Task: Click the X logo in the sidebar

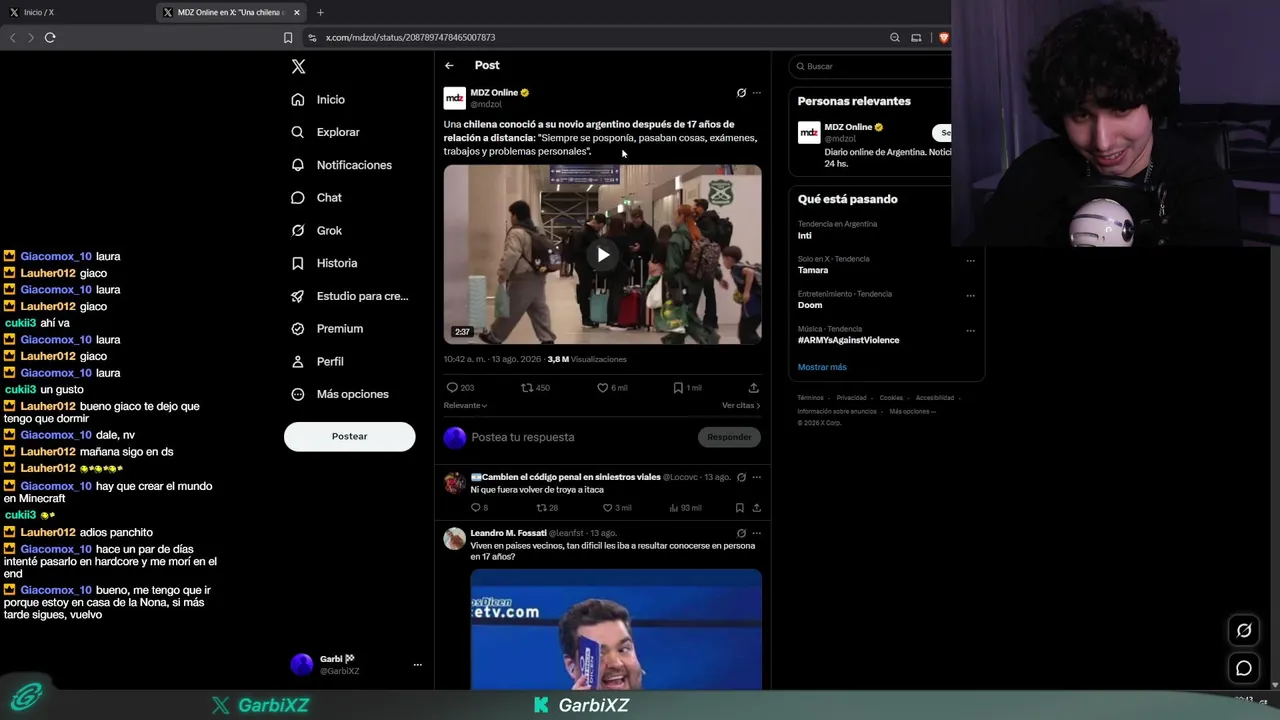Action: point(298,67)
